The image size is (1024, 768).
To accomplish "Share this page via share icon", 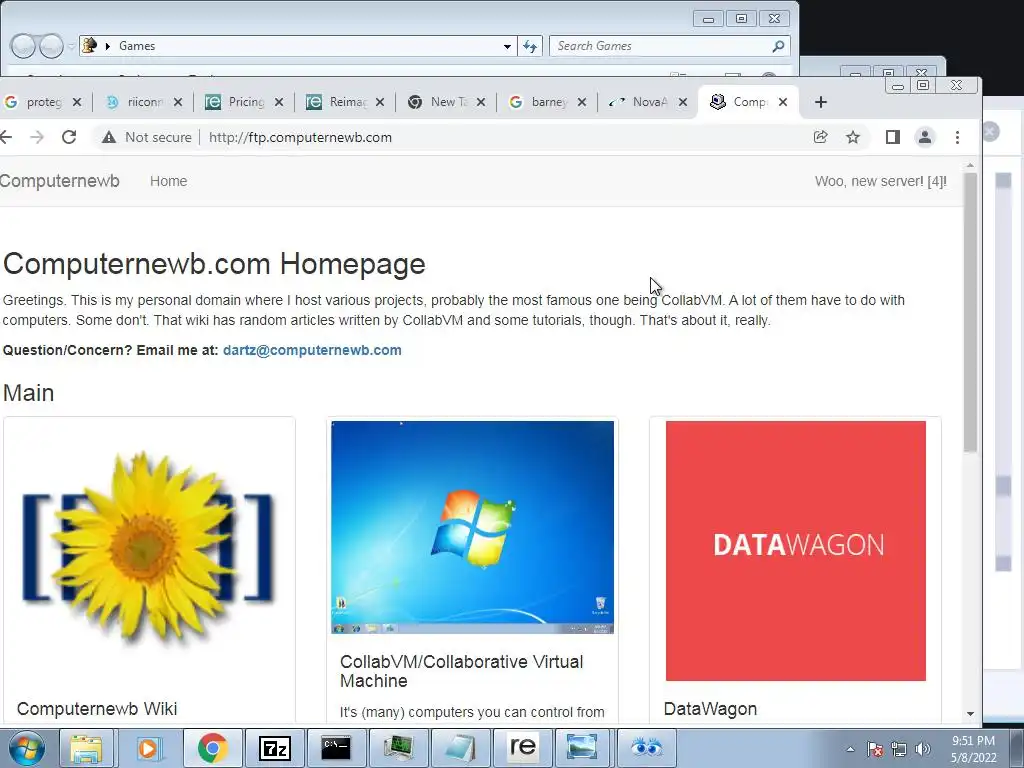I will click(821, 137).
